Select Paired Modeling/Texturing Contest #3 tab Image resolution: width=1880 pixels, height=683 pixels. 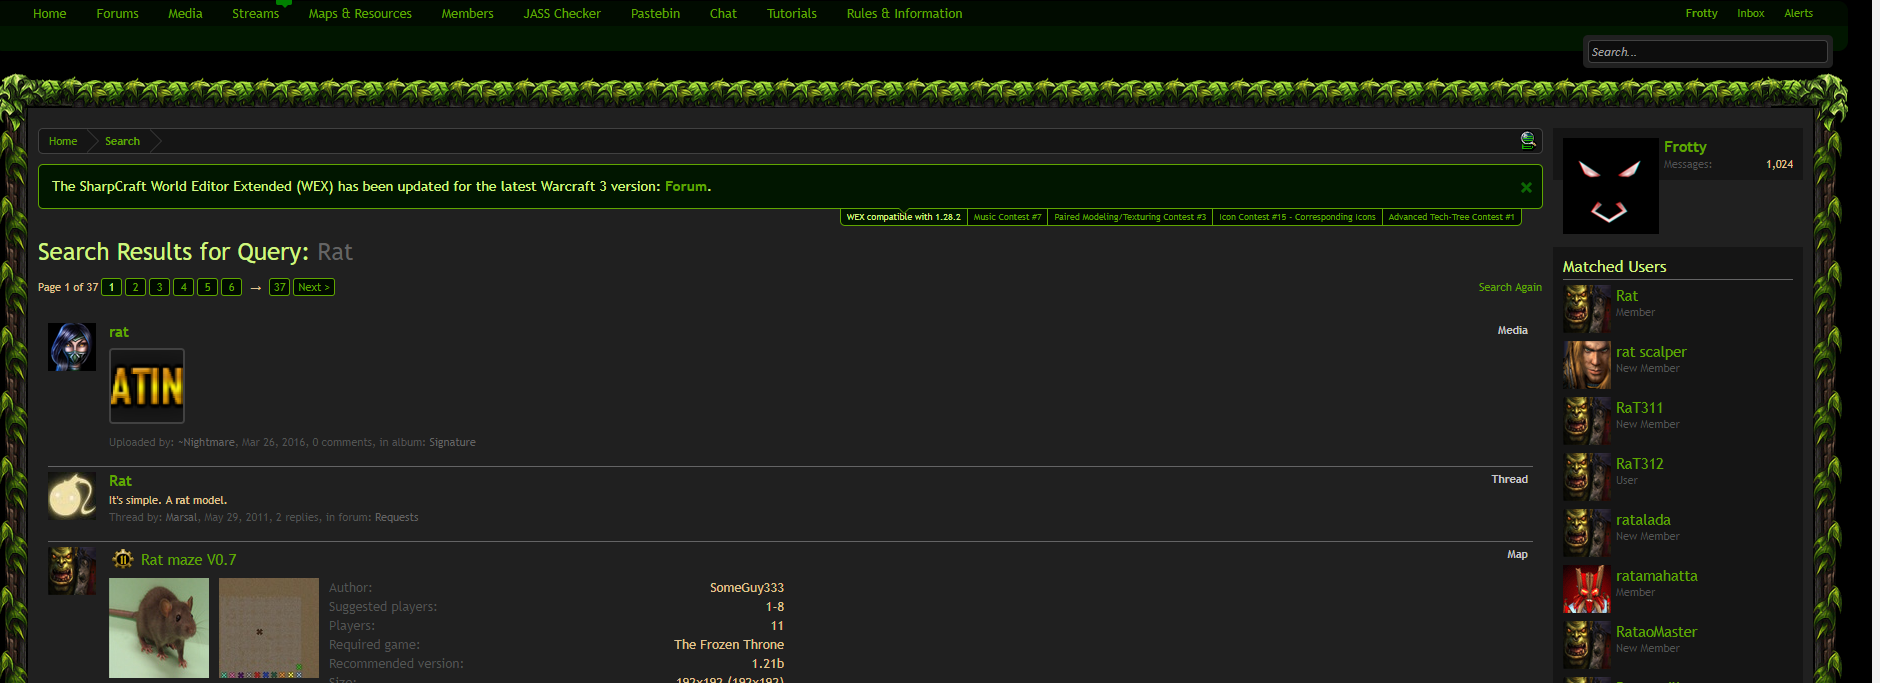click(x=1130, y=217)
